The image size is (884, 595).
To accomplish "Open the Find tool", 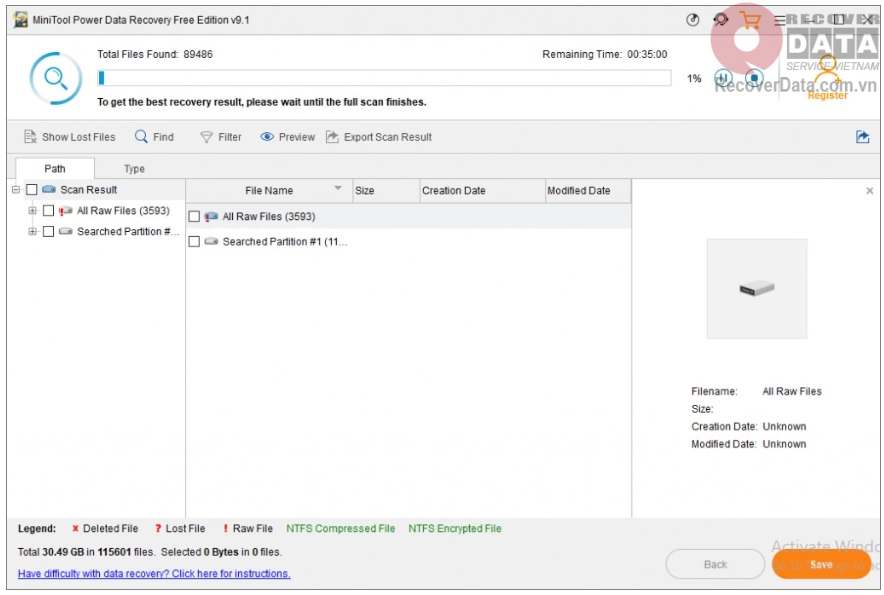I will pos(154,137).
